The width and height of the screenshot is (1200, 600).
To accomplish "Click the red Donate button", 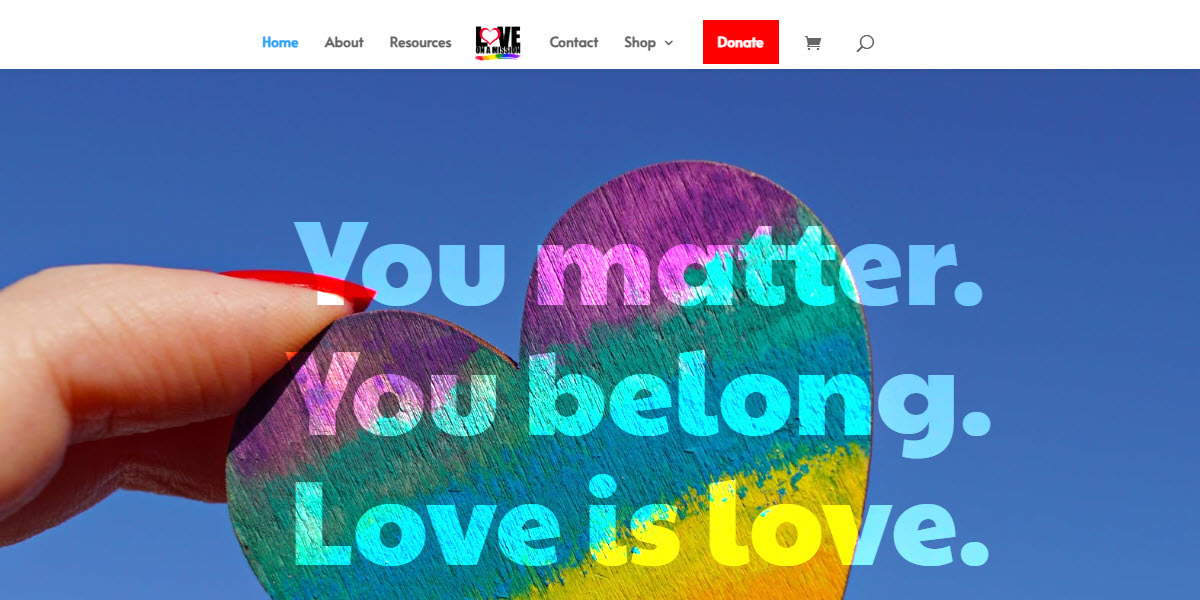I will click(x=741, y=42).
